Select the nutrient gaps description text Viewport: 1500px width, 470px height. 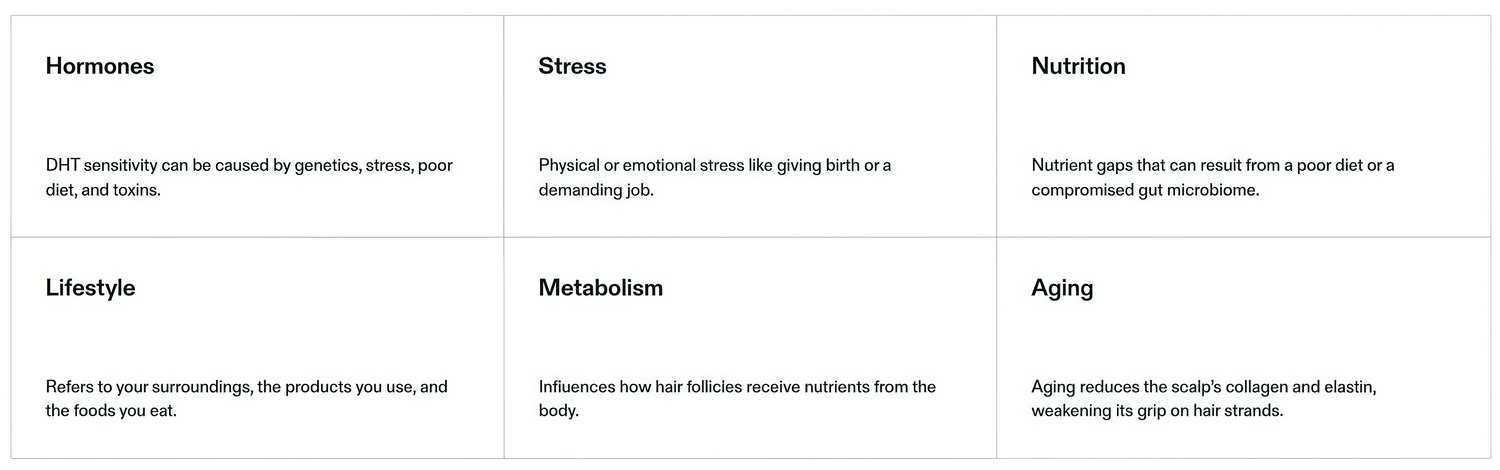tap(1212, 177)
